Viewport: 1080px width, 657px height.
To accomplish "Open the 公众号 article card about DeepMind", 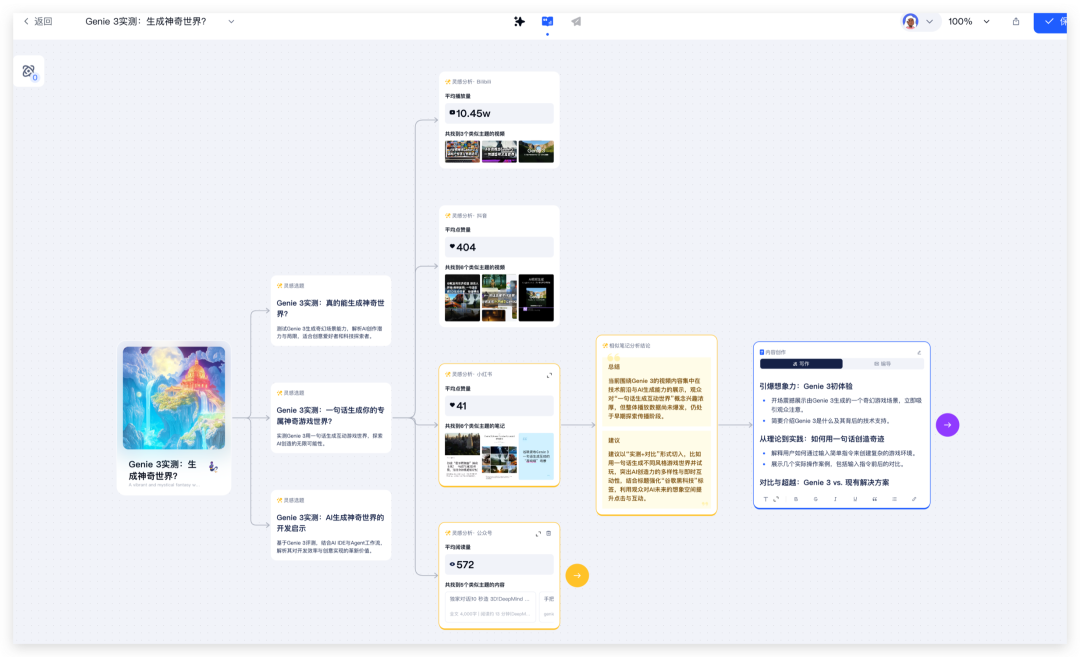I will pos(490,606).
